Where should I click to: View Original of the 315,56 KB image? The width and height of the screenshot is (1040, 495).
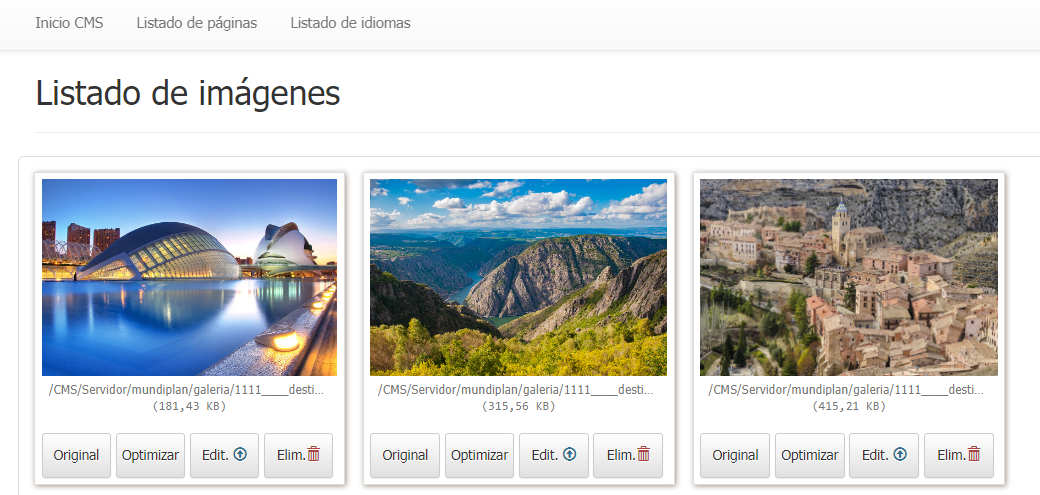point(405,455)
